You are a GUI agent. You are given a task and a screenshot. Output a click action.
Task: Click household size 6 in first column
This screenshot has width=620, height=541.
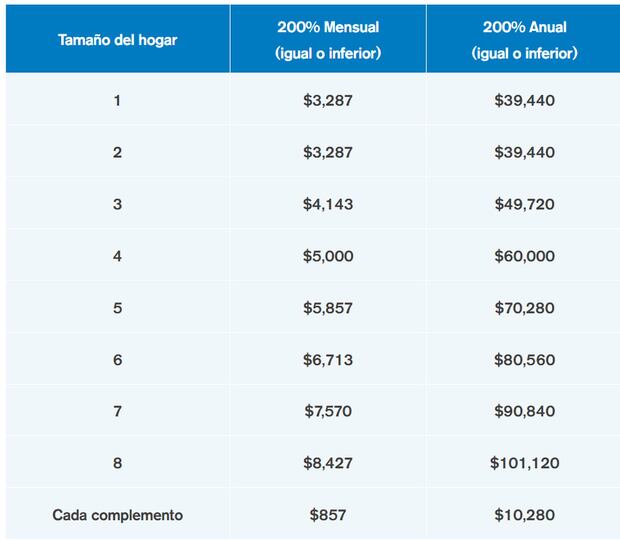pyautogui.click(x=117, y=360)
